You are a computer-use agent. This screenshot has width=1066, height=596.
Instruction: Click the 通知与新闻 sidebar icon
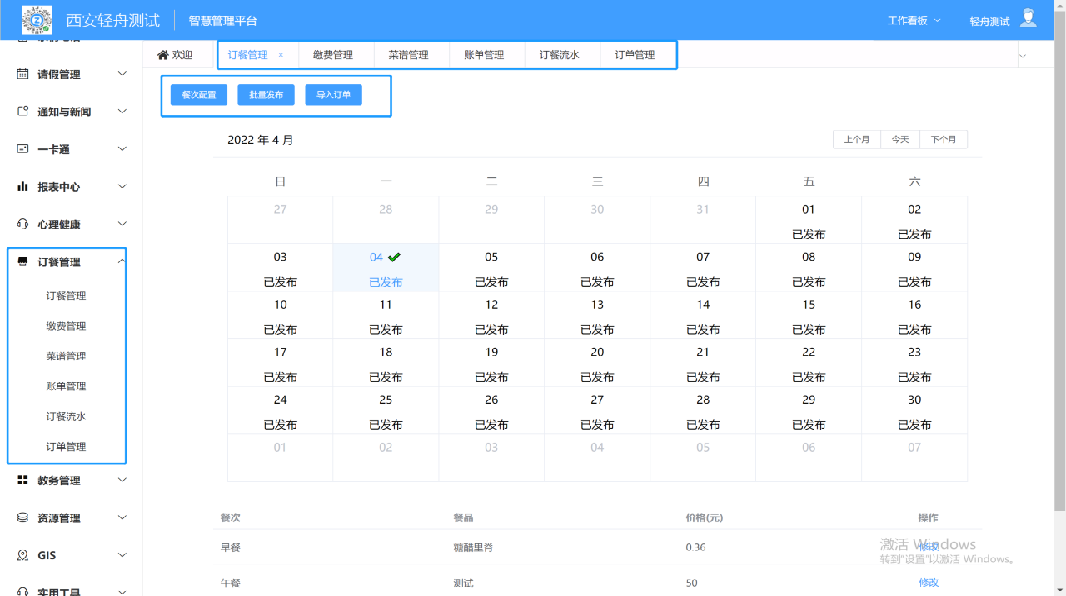coord(22,111)
